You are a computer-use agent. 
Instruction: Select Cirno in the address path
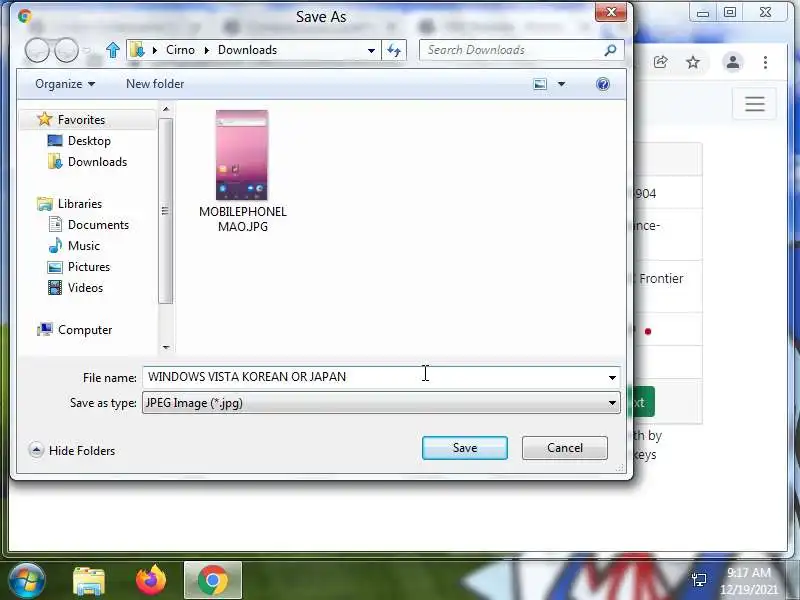(180, 50)
